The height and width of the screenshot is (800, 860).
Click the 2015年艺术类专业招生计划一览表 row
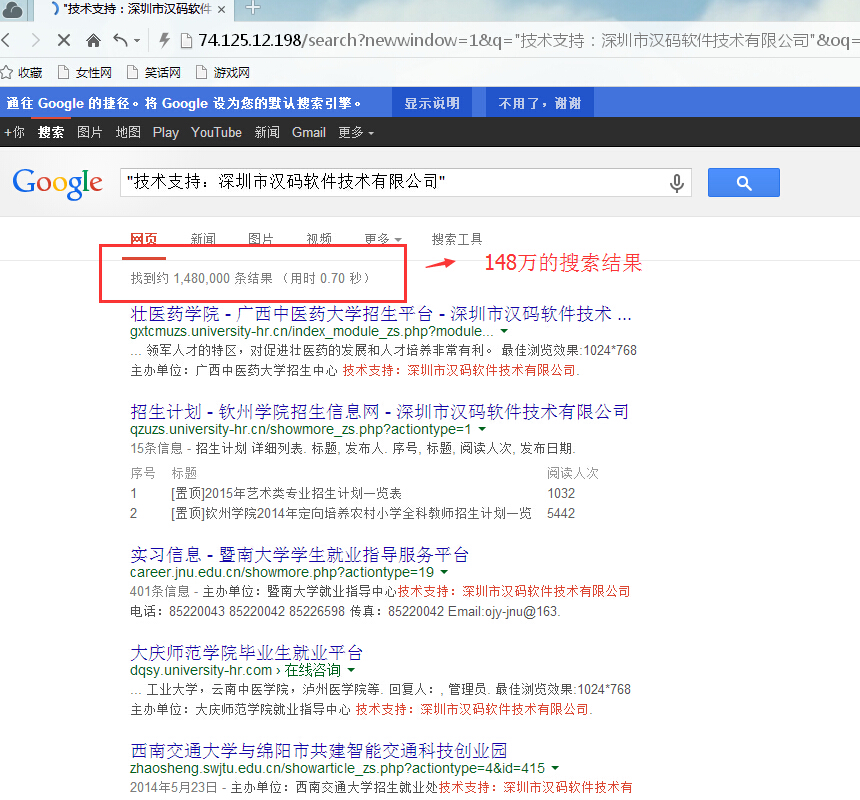coord(286,493)
